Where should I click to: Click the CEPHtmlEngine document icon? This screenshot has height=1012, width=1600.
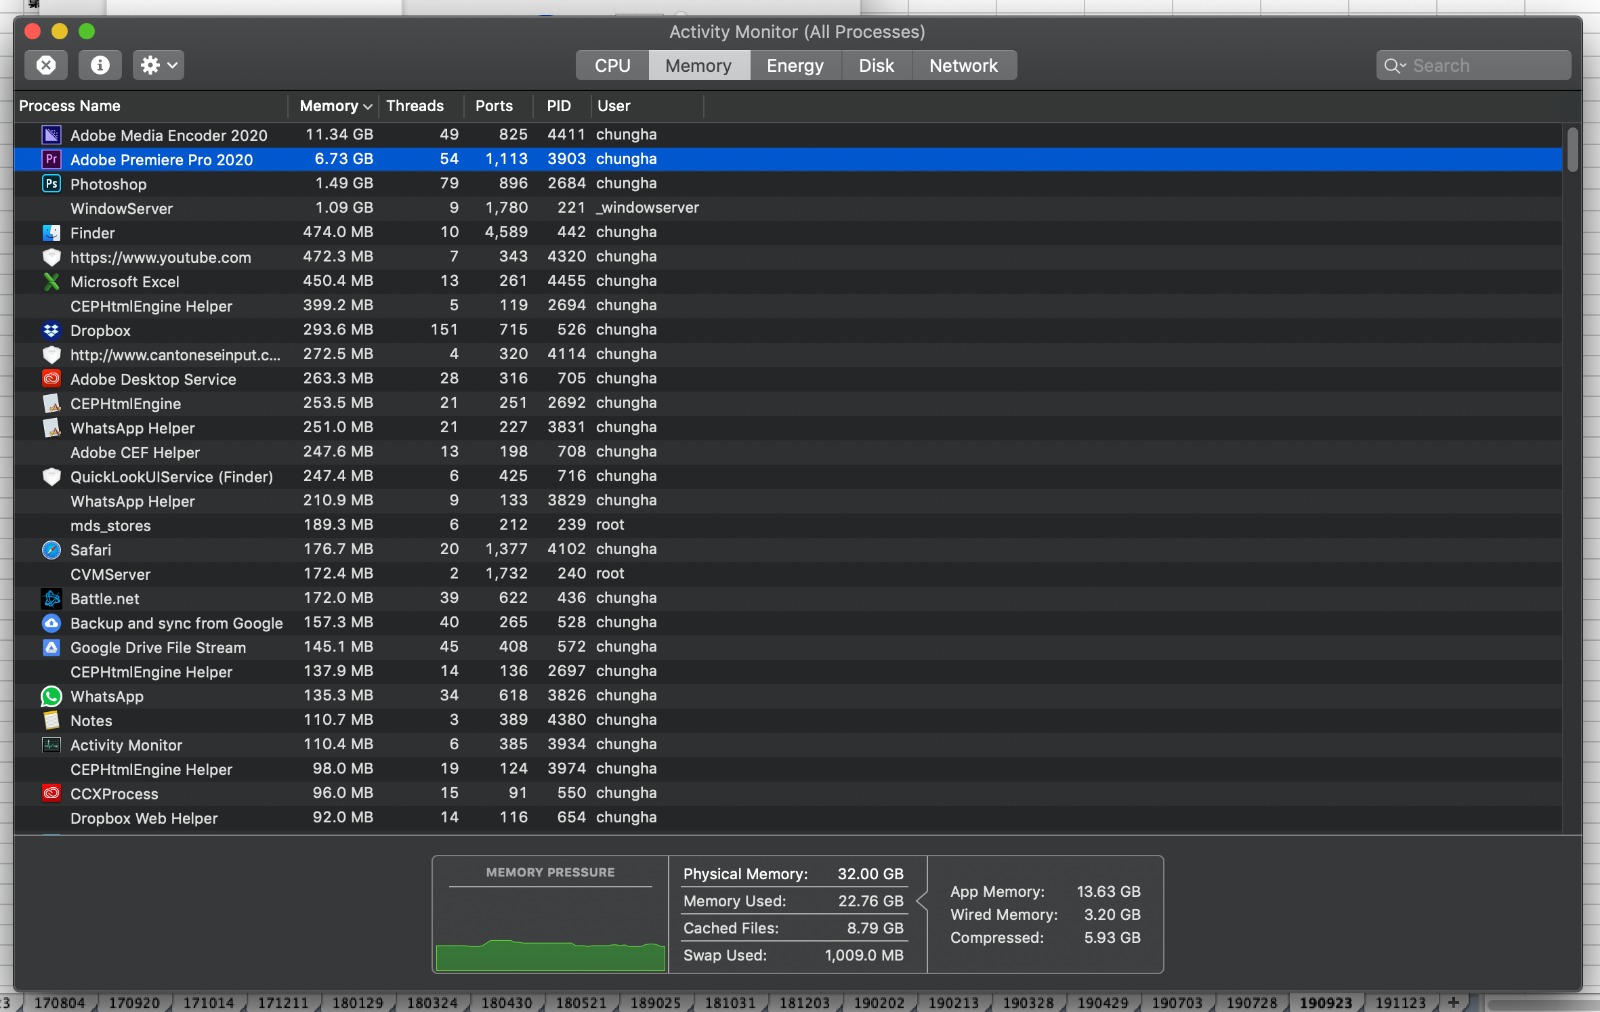click(x=52, y=404)
